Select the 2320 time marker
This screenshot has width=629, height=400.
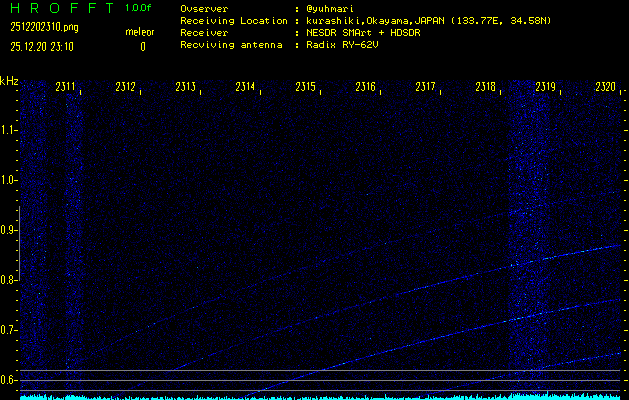[605, 87]
